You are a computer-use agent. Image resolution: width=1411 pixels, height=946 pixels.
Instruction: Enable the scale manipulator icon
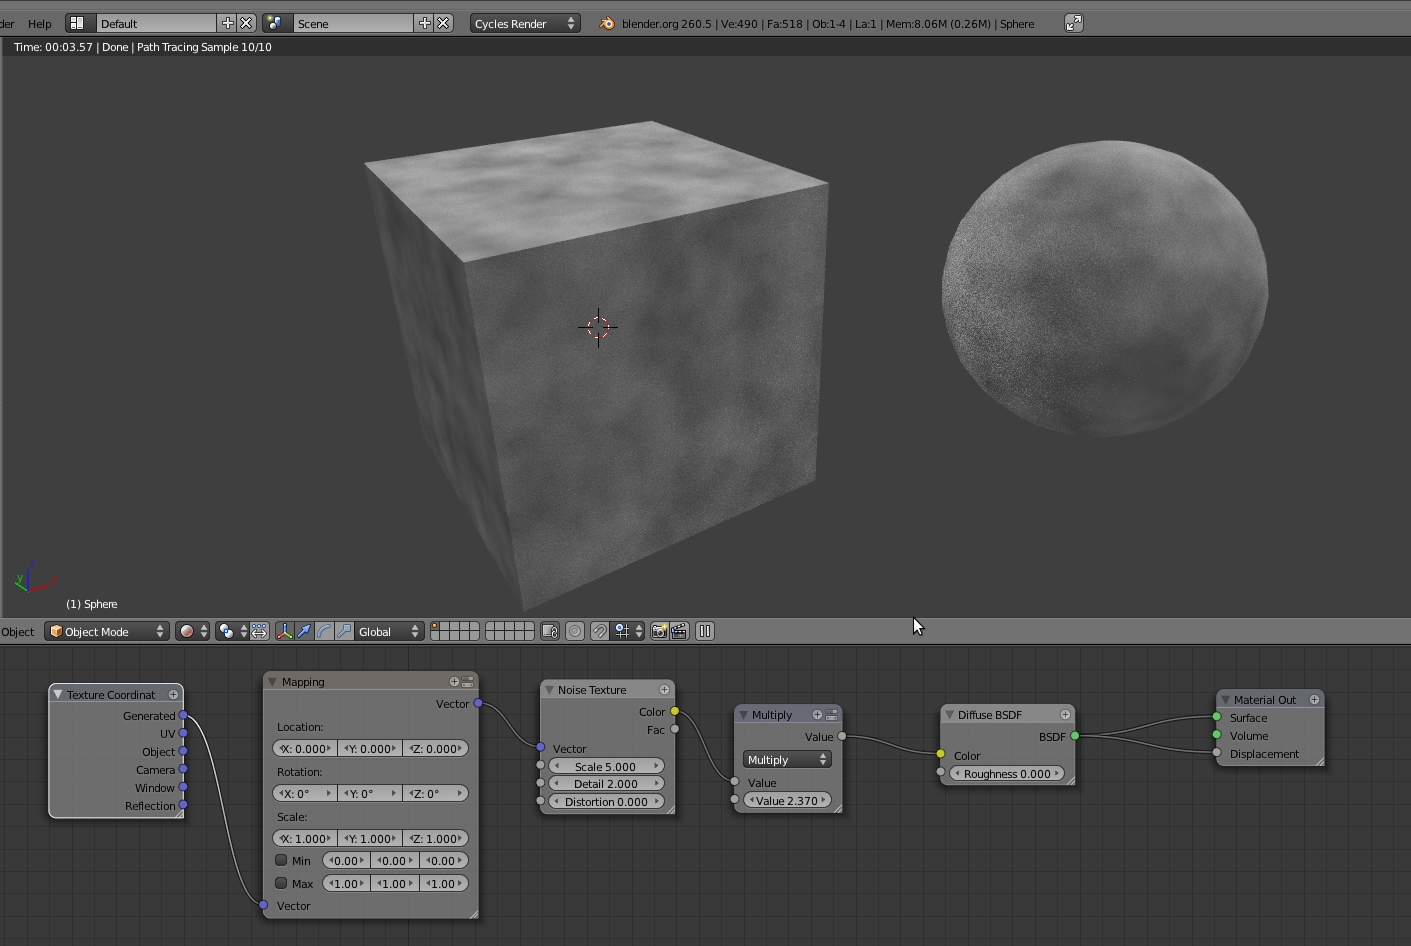tap(344, 631)
